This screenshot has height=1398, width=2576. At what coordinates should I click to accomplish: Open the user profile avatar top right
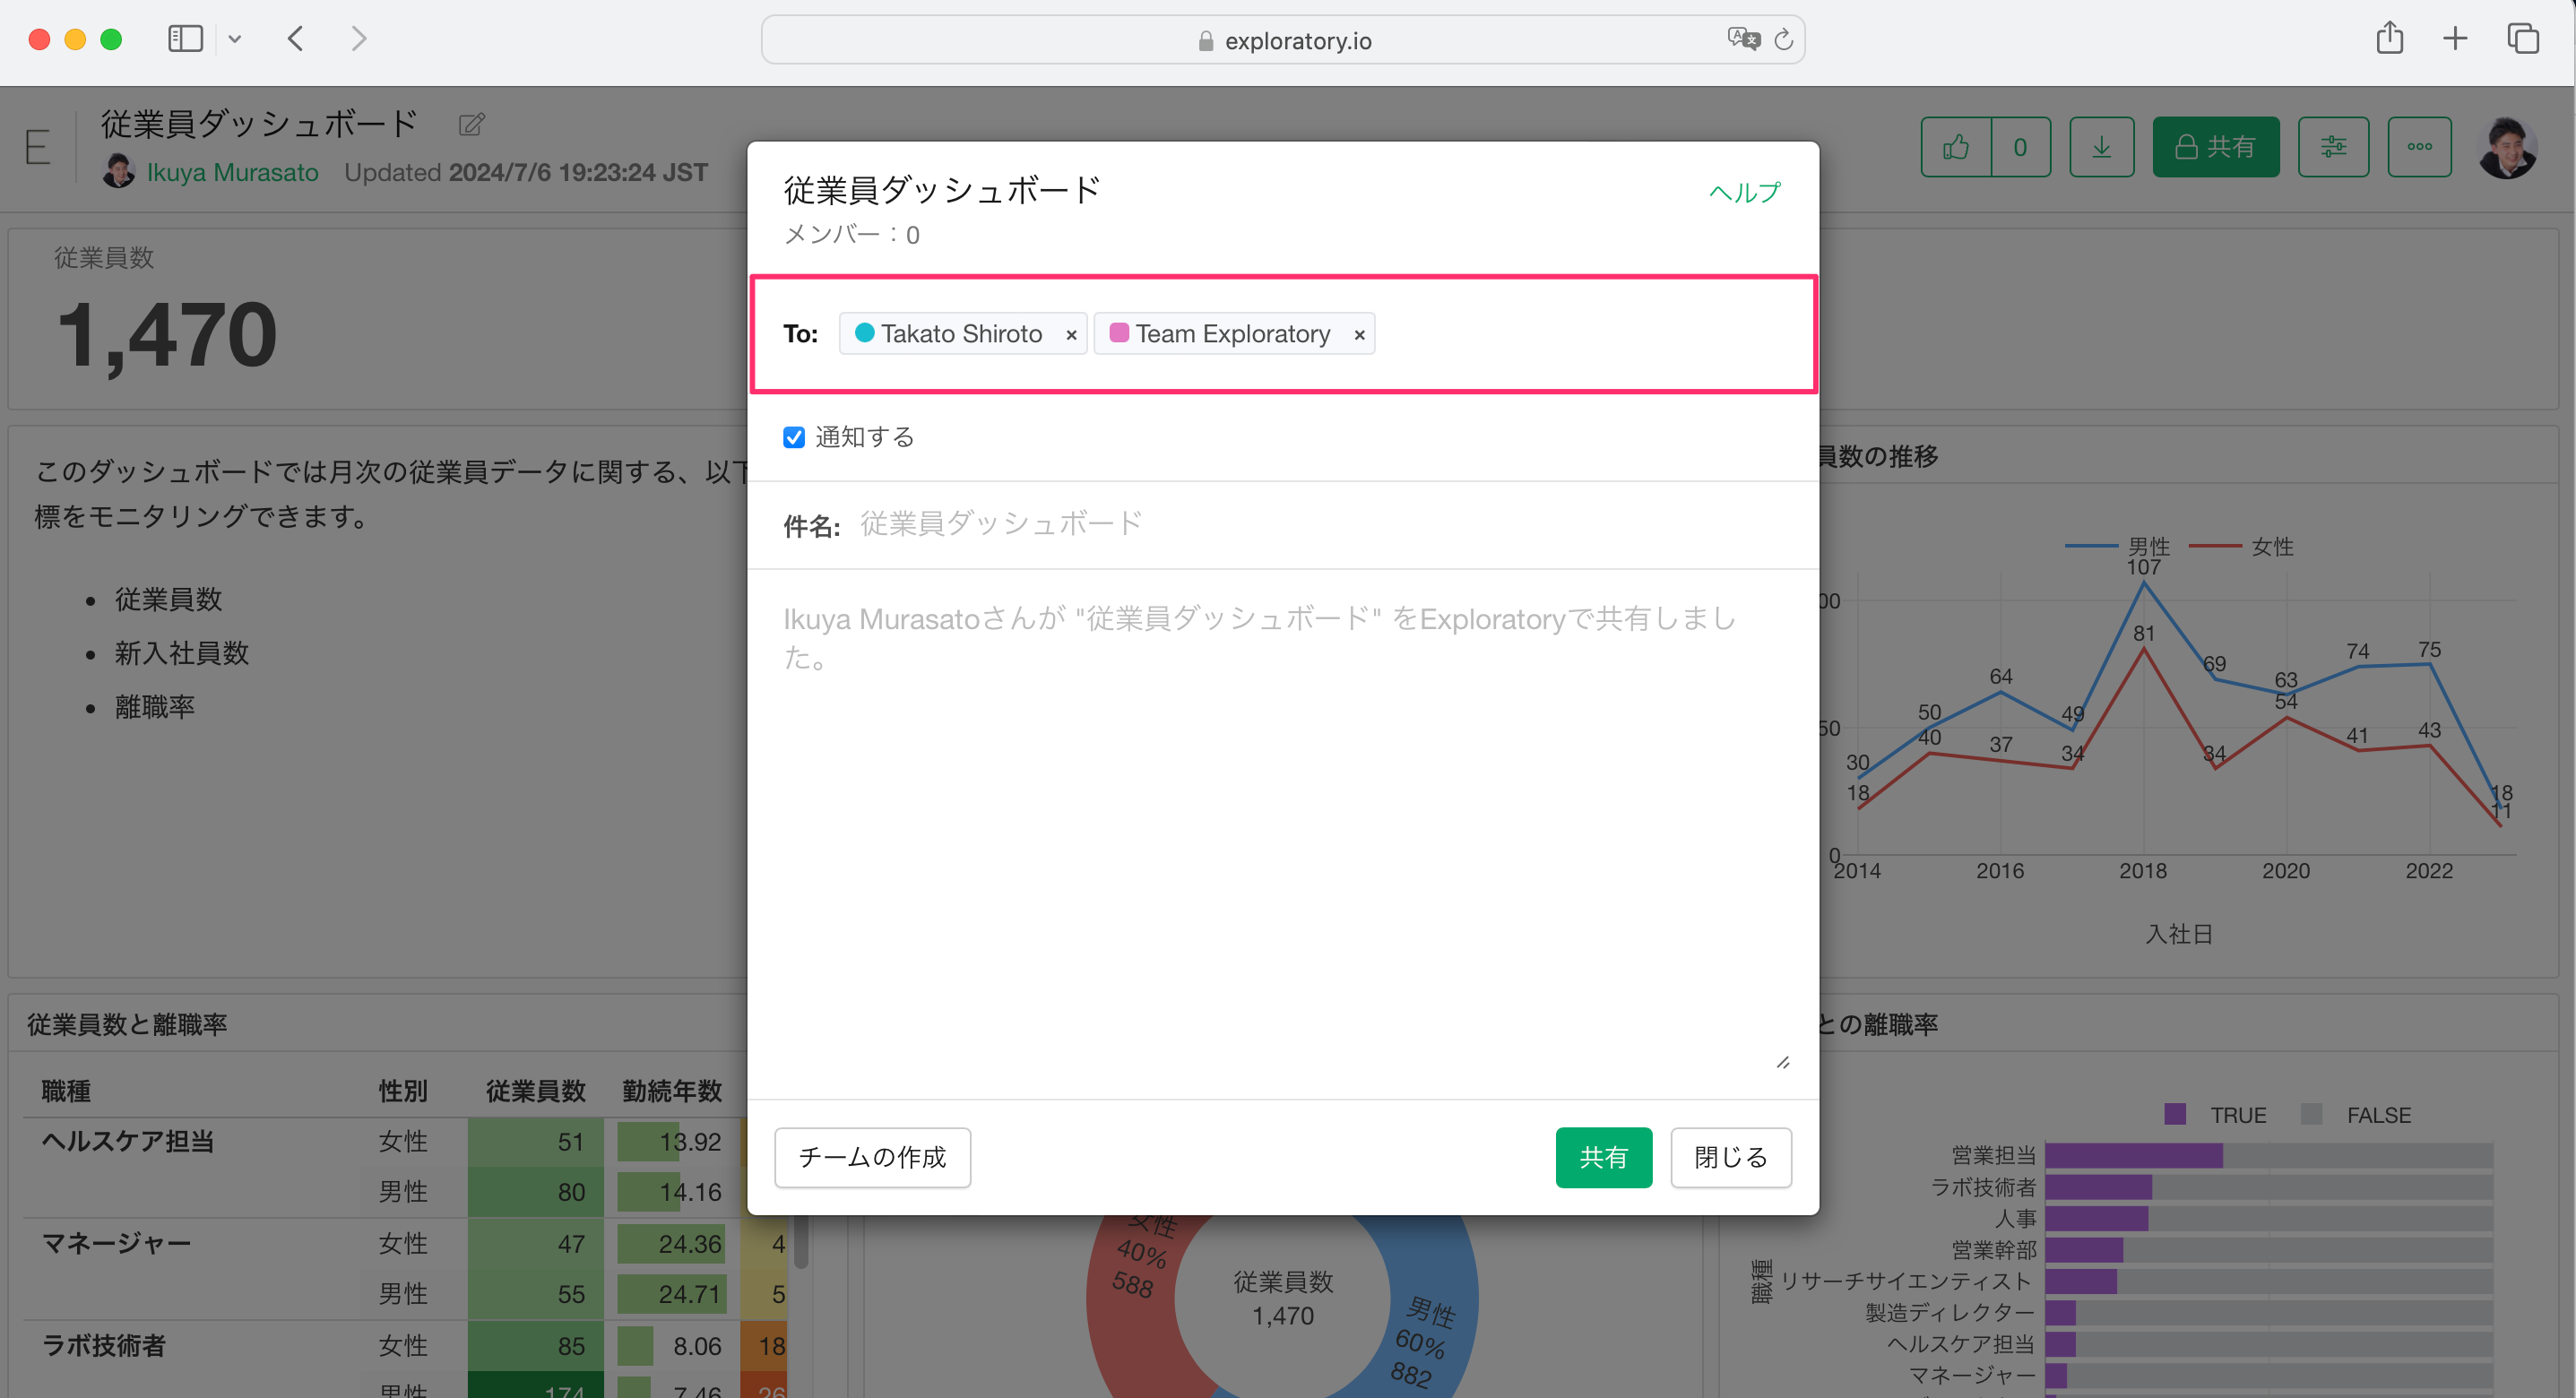[2507, 147]
